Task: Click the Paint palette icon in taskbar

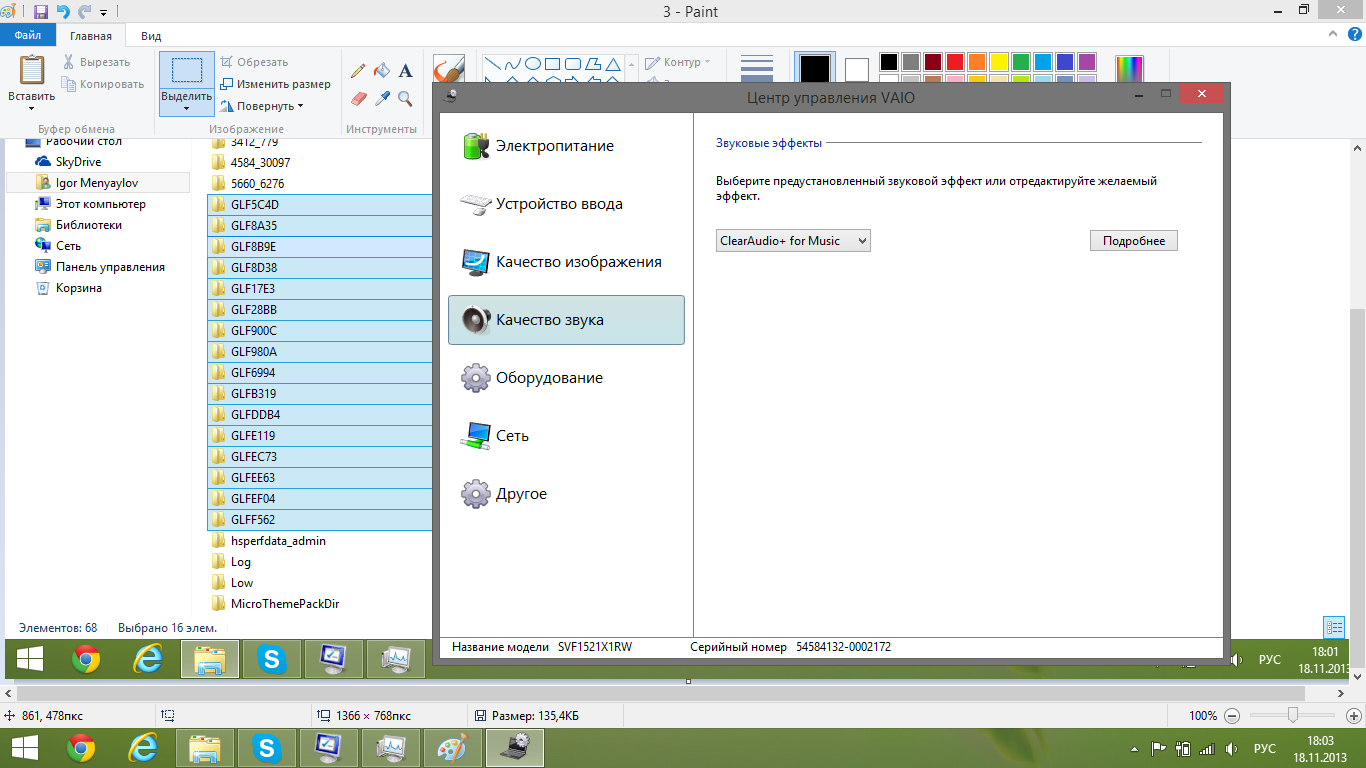Action: 453,748
